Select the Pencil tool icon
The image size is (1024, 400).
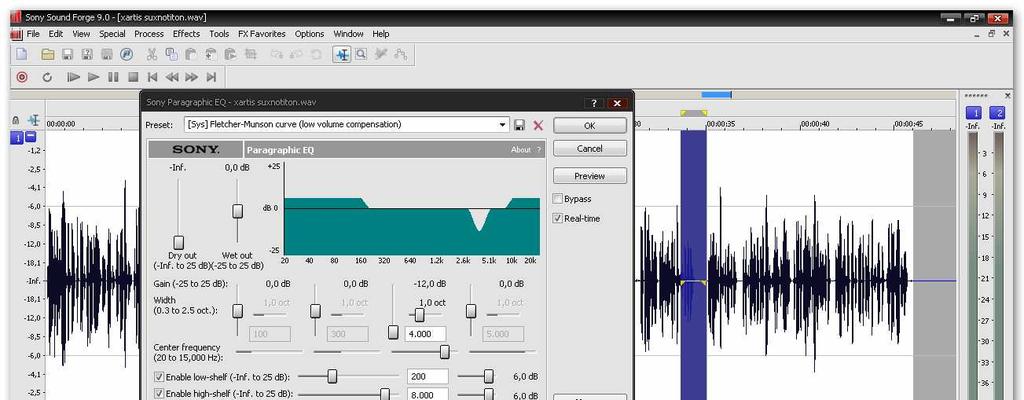coord(381,54)
